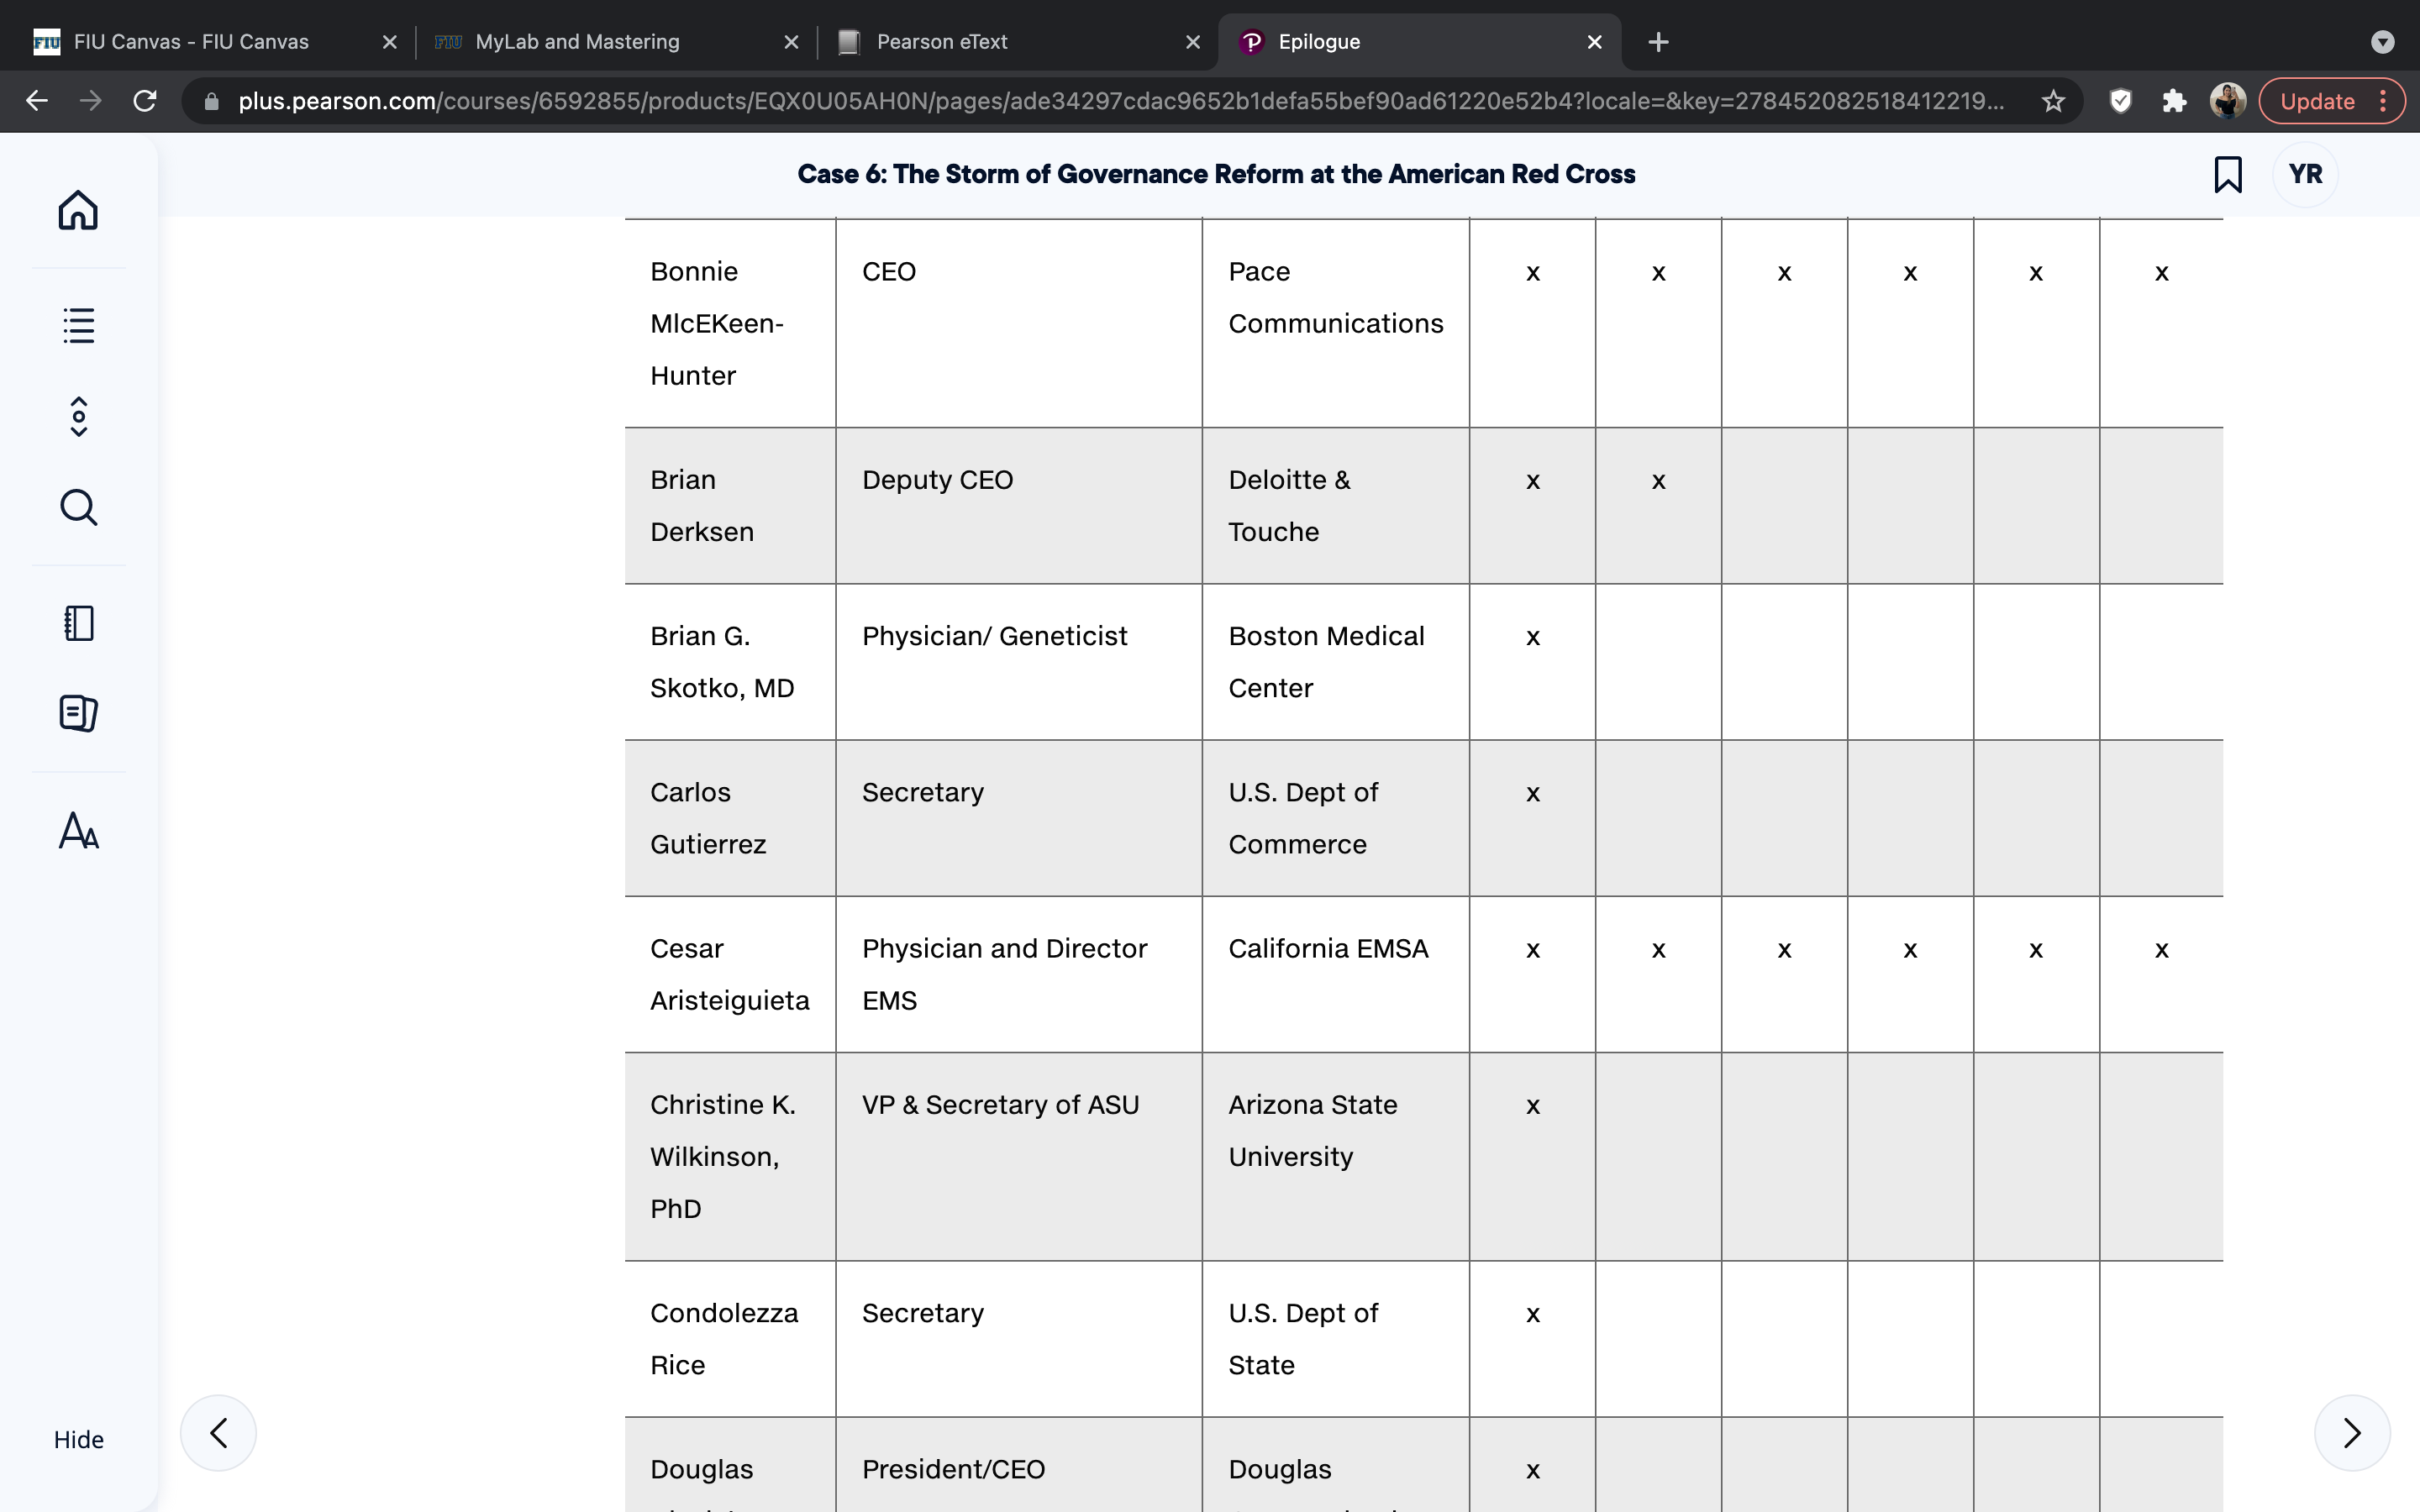Bookmark this page with bookmark icon
The width and height of the screenshot is (2420, 1512).
pyautogui.click(x=2227, y=174)
